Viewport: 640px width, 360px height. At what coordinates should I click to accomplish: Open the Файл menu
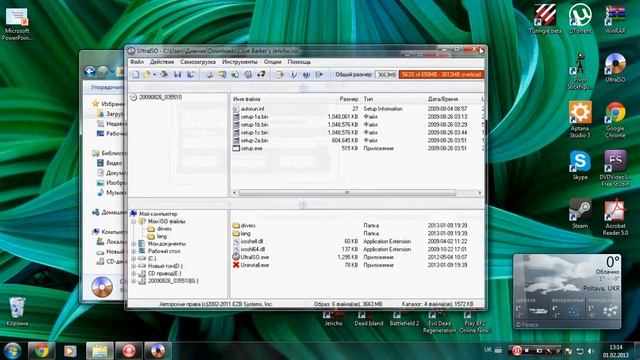coord(137,62)
